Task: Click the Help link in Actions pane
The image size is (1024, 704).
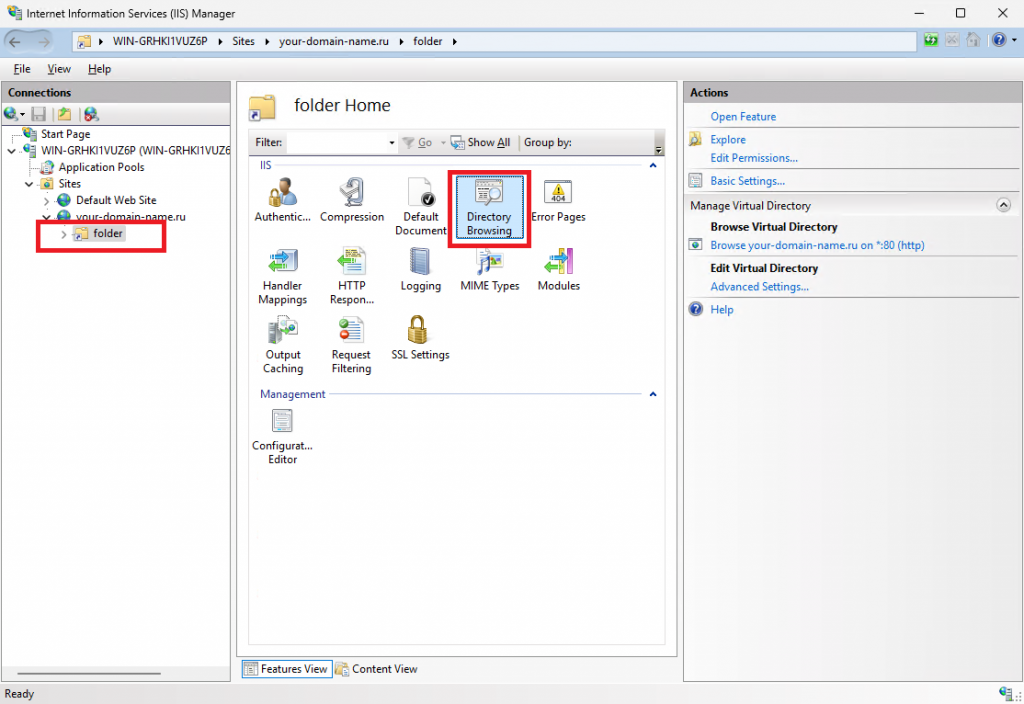Action: click(x=722, y=310)
